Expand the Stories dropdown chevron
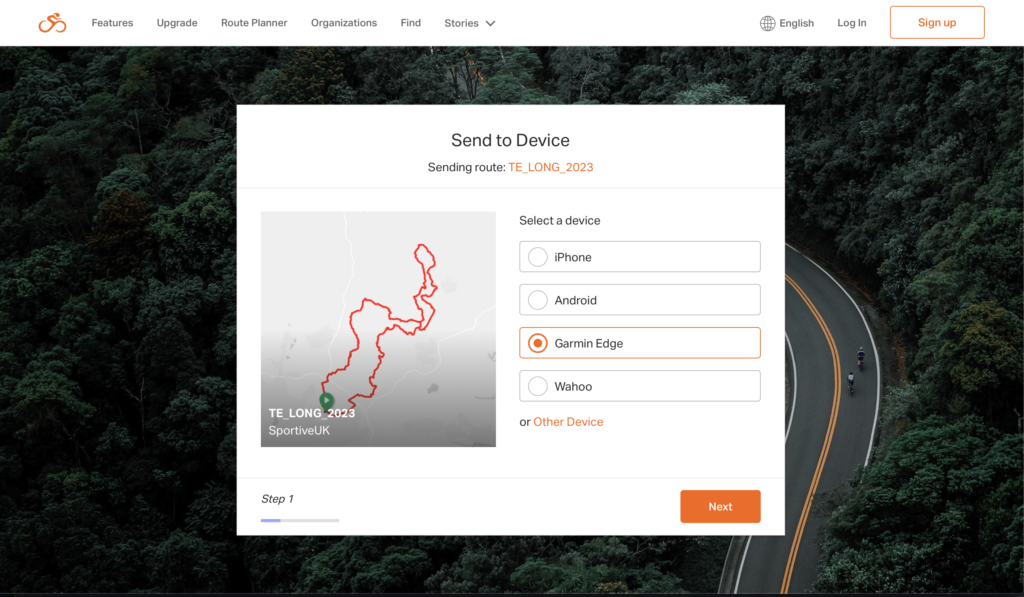1024x597 pixels. 490,24
